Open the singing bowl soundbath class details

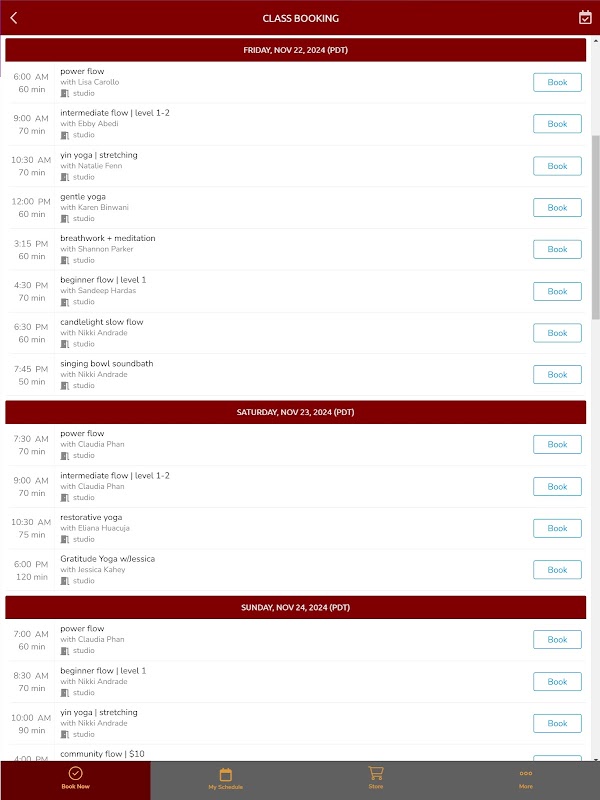coord(107,364)
